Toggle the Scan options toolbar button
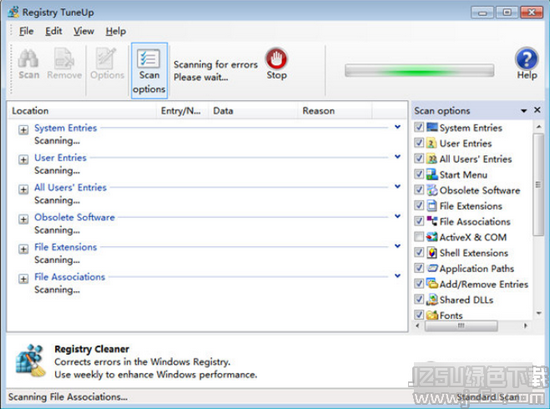The width and height of the screenshot is (550, 409). (x=149, y=71)
